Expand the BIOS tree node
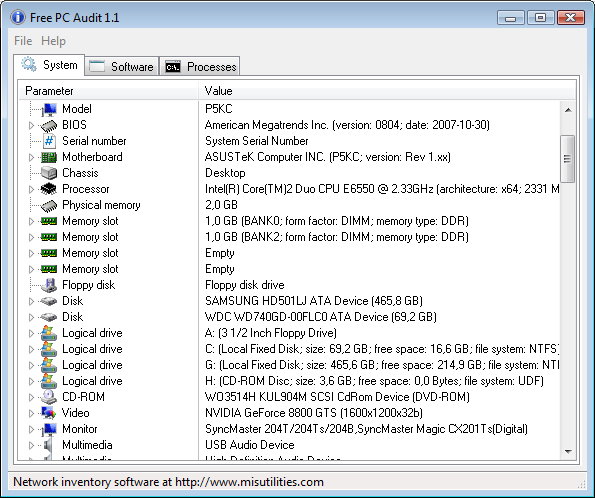Viewport: 595px width, 498px height. tap(31, 125)
